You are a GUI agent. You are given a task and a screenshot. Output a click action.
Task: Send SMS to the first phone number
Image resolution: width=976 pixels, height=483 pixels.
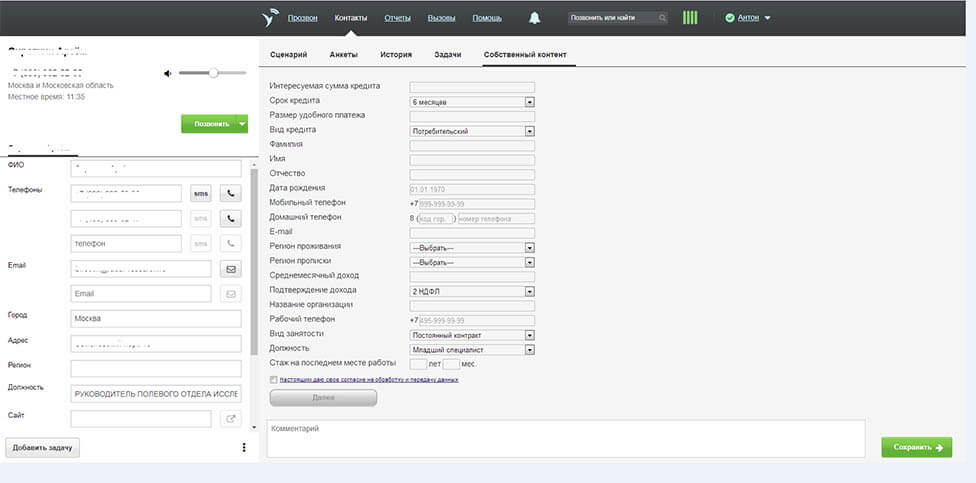click(x=201, y=194)
